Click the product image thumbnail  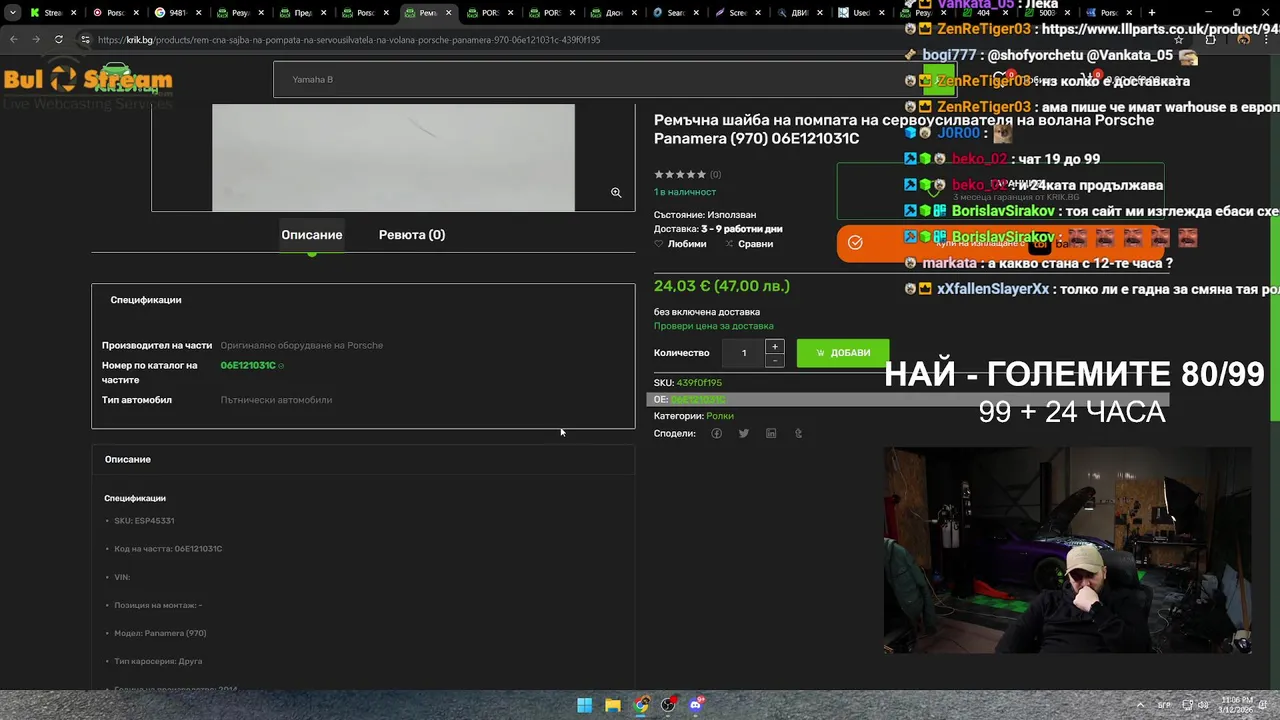pyautogui.click(x=393, y=158)
